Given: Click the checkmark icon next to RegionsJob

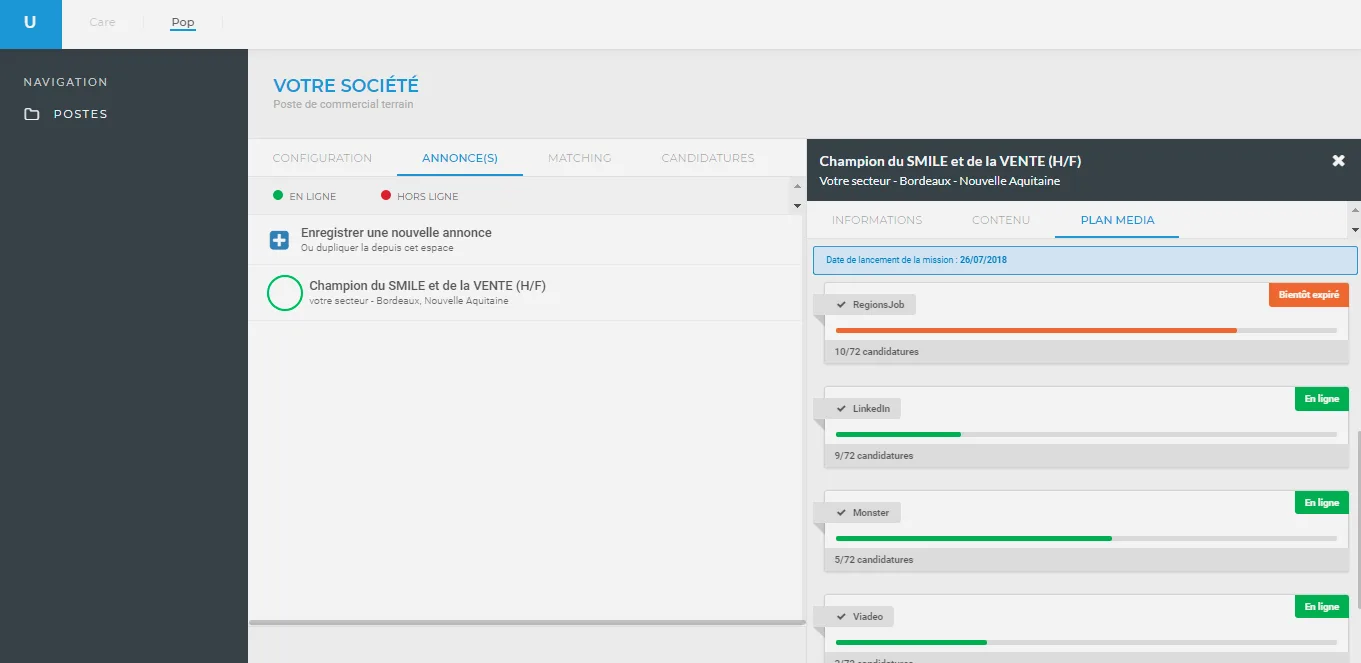Looking at the screenshot, I should (842, 304).
